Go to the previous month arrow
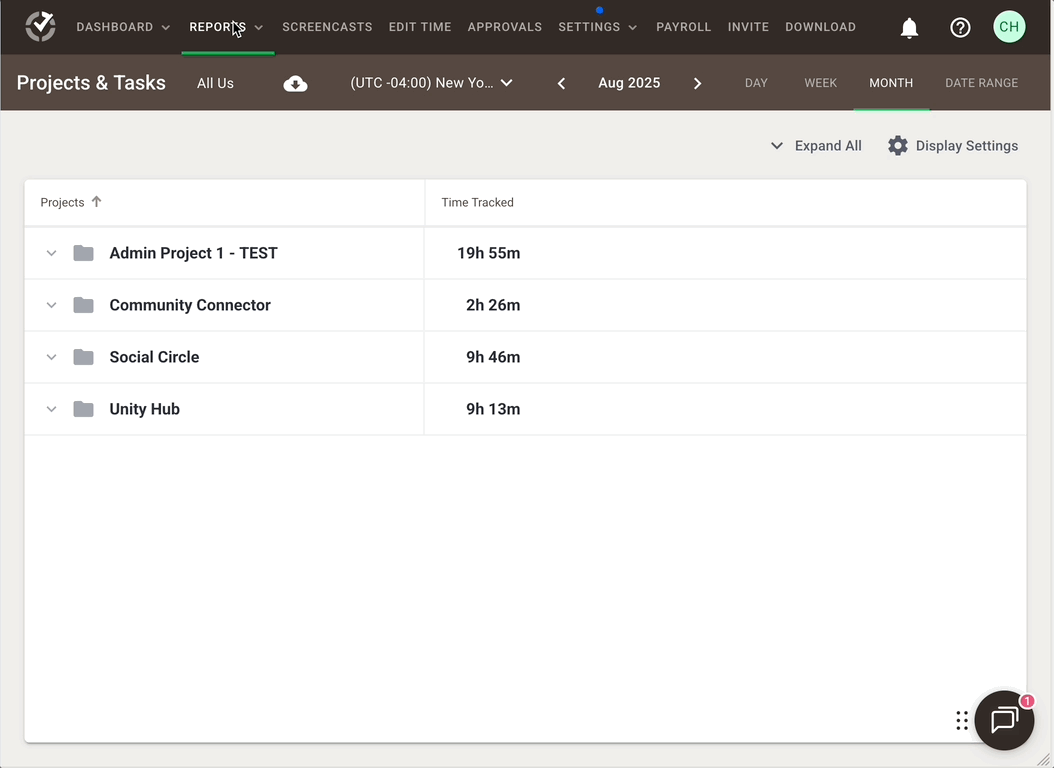 coord(561,83)
